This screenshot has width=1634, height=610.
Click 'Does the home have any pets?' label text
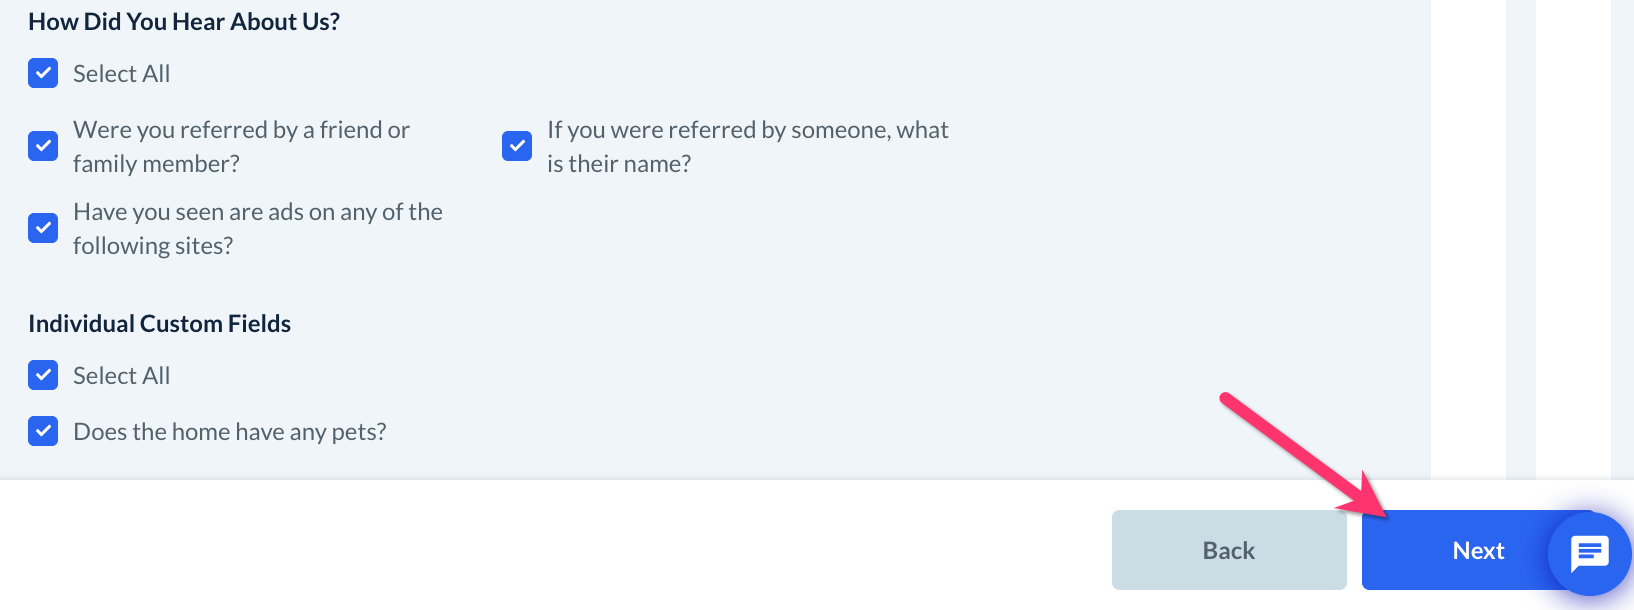pyautogui.click(x=230, y=432)
